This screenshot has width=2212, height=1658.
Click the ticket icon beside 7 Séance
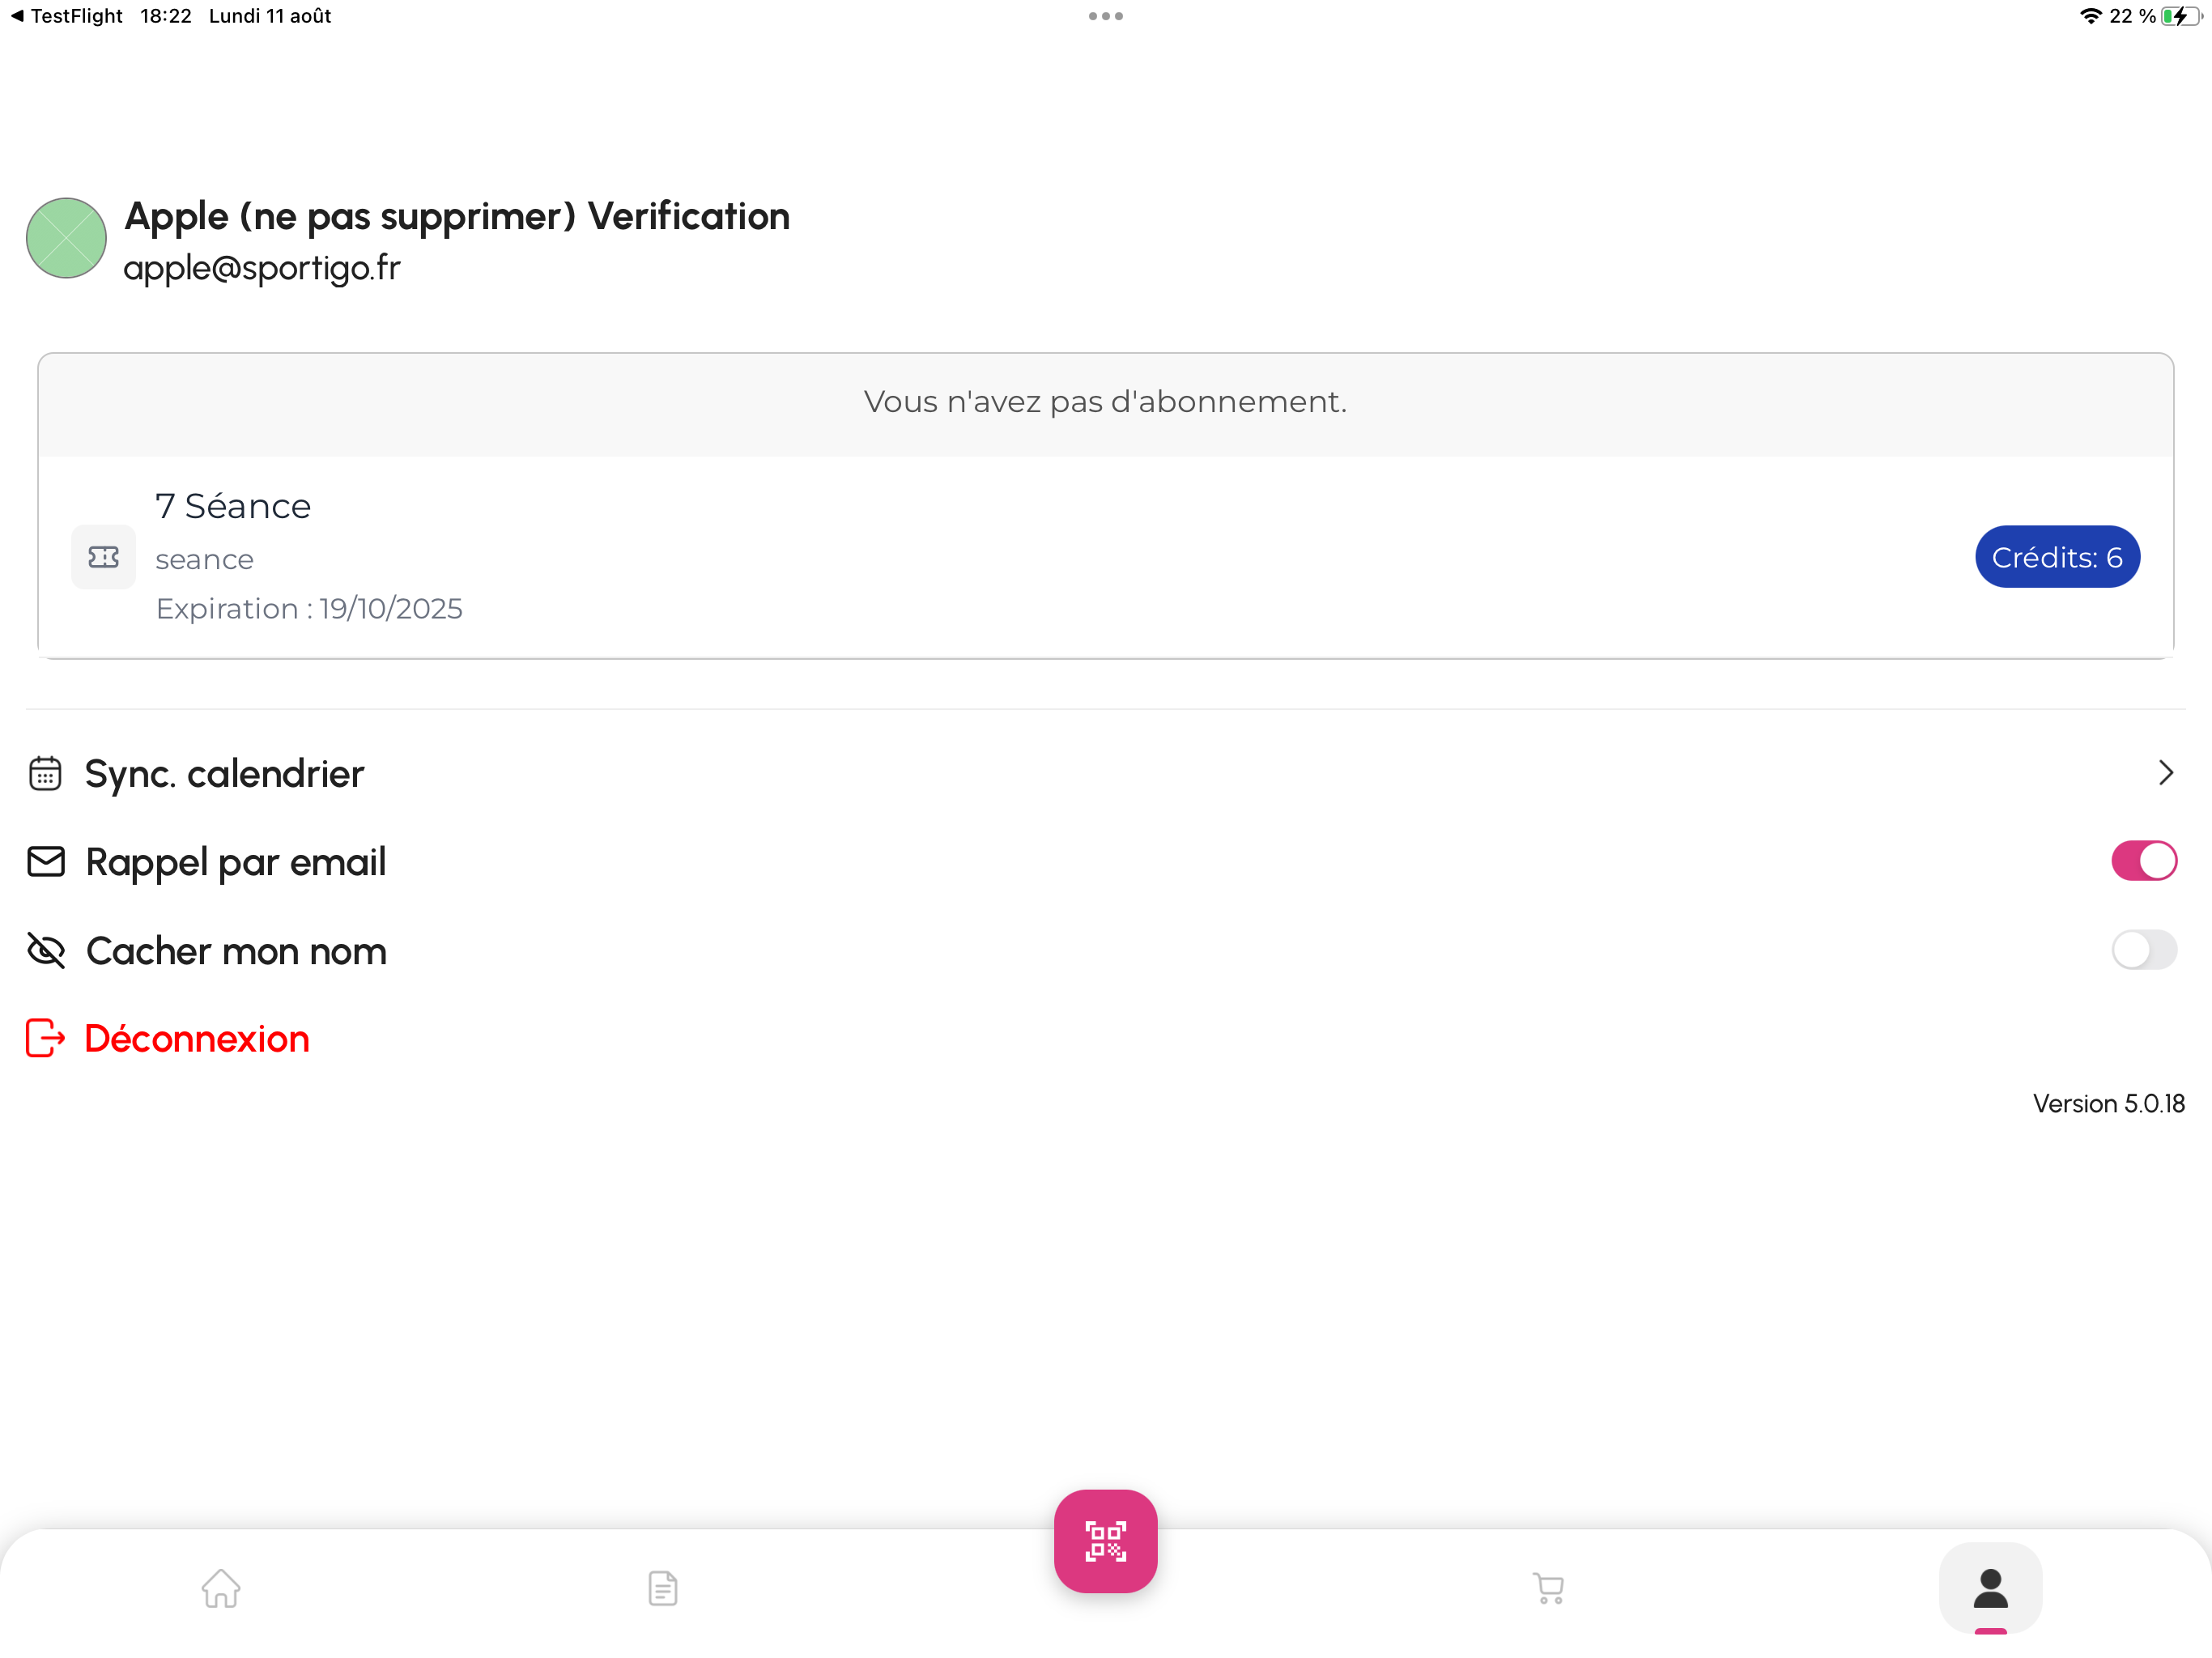coord(103,556)
